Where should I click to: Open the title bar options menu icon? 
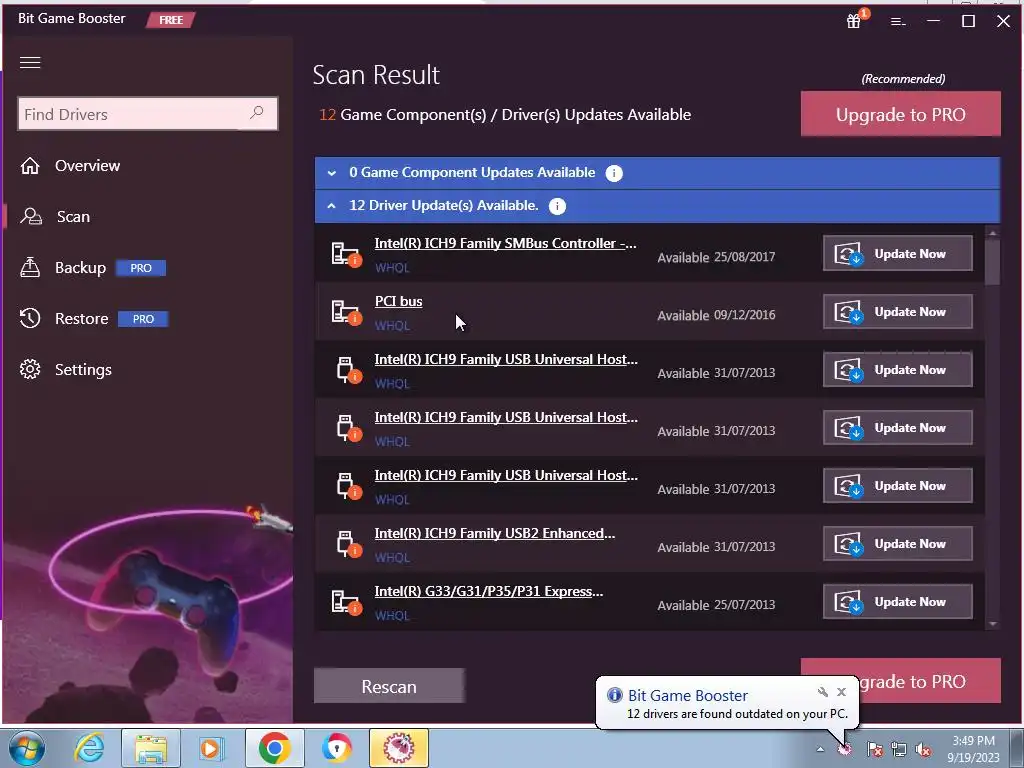pyautogui.click(x=898, y=22)
